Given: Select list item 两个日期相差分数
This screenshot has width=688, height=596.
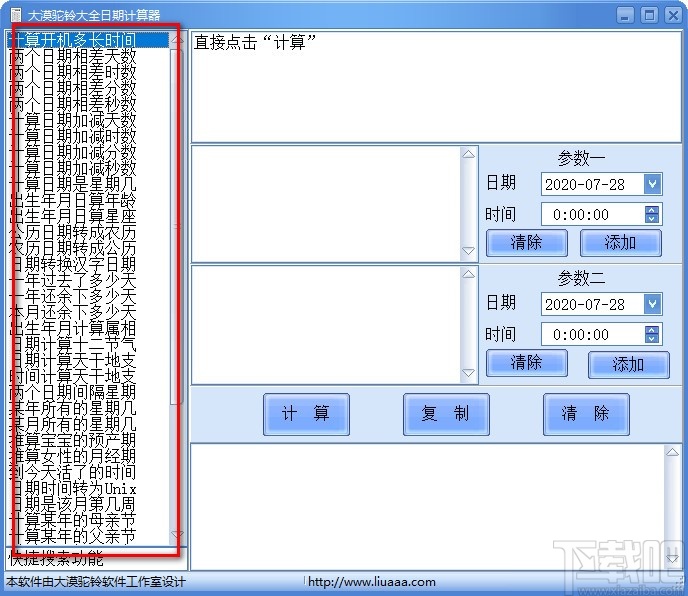Looking at the screenshot, I should [88, 88].
